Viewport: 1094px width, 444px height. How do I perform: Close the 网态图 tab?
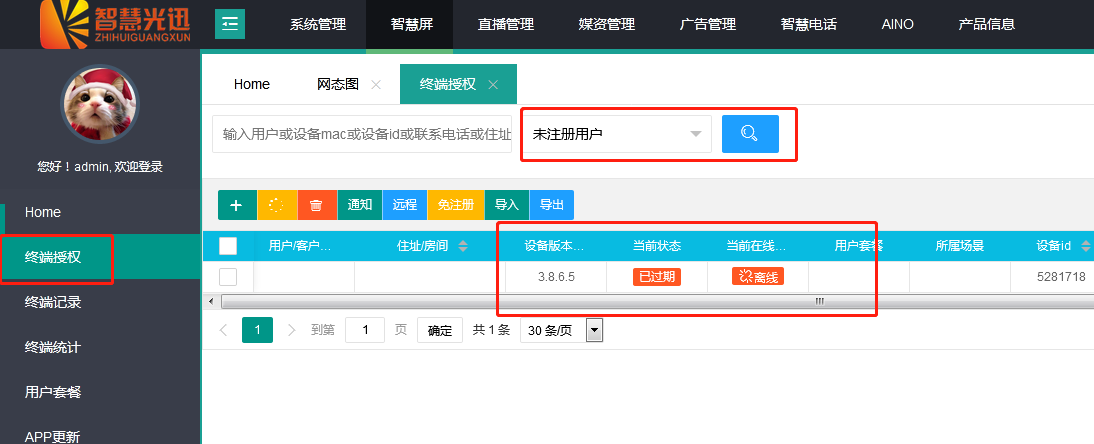click(x=376, y=85)
